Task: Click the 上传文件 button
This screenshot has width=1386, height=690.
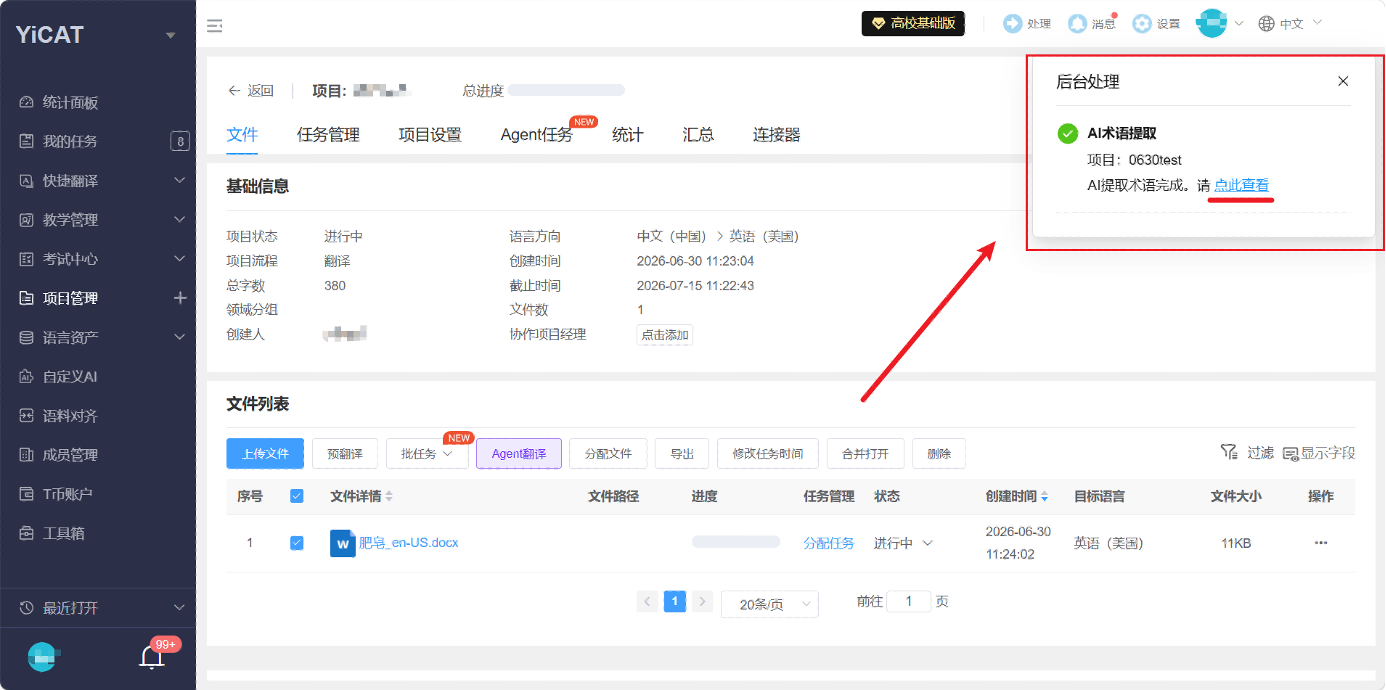Action: tap(265, 454)
